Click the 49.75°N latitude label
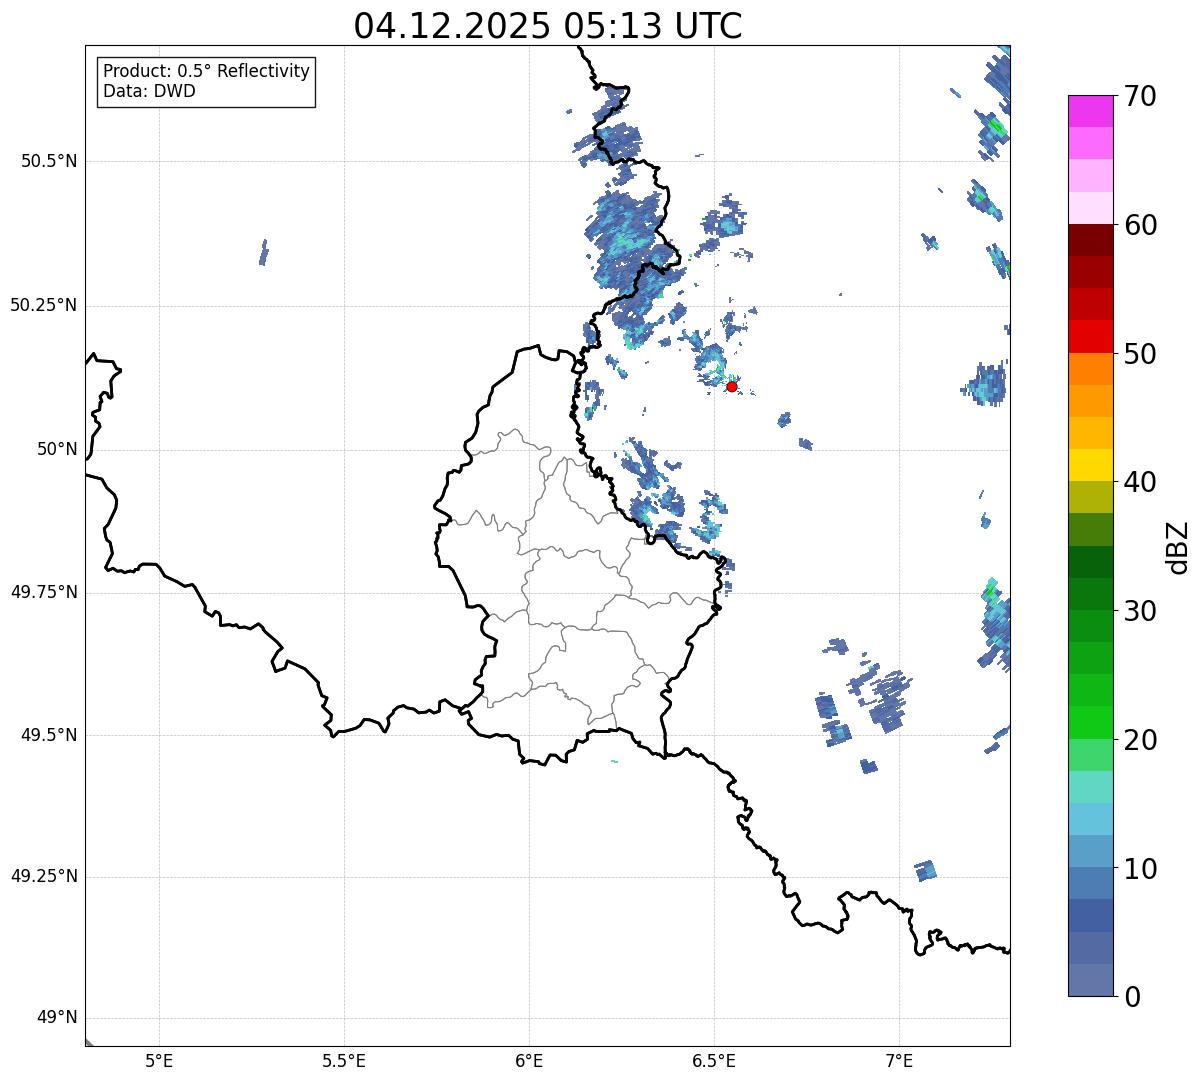This screenshot has height=1081, width=1202. [x=44, y=592]
